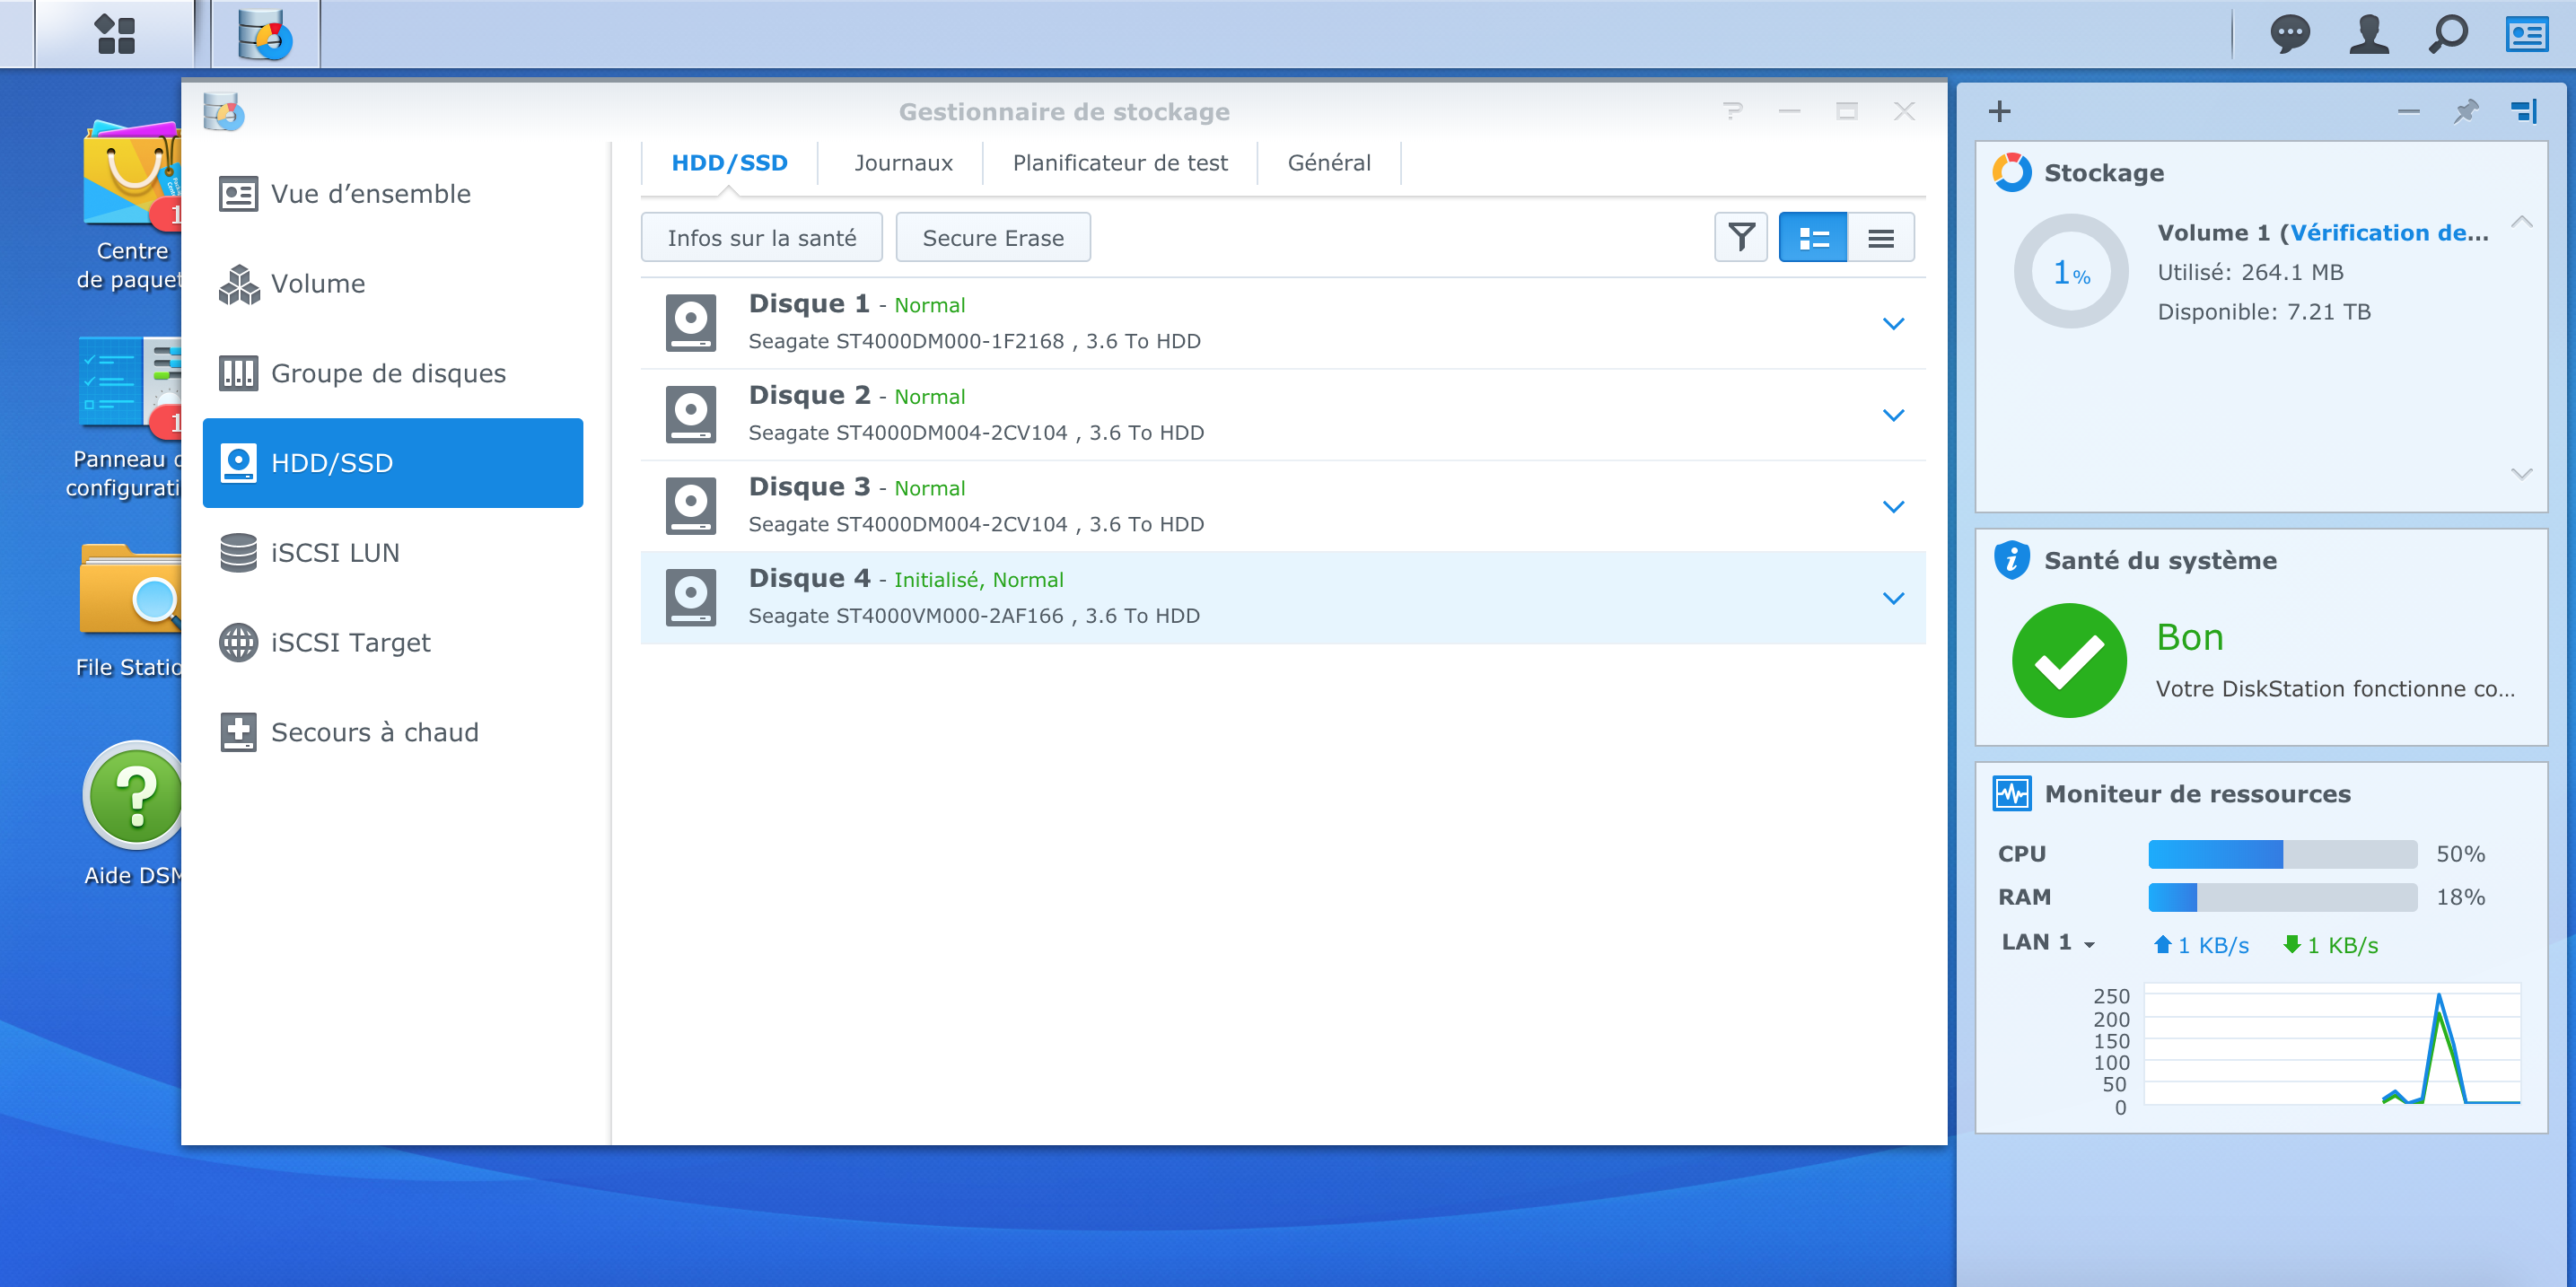The height and width of the screenshot is (1287, 2576).
Task: Click Utilisé: 264.1 MB text
Action: click(x=2250, y=272)
